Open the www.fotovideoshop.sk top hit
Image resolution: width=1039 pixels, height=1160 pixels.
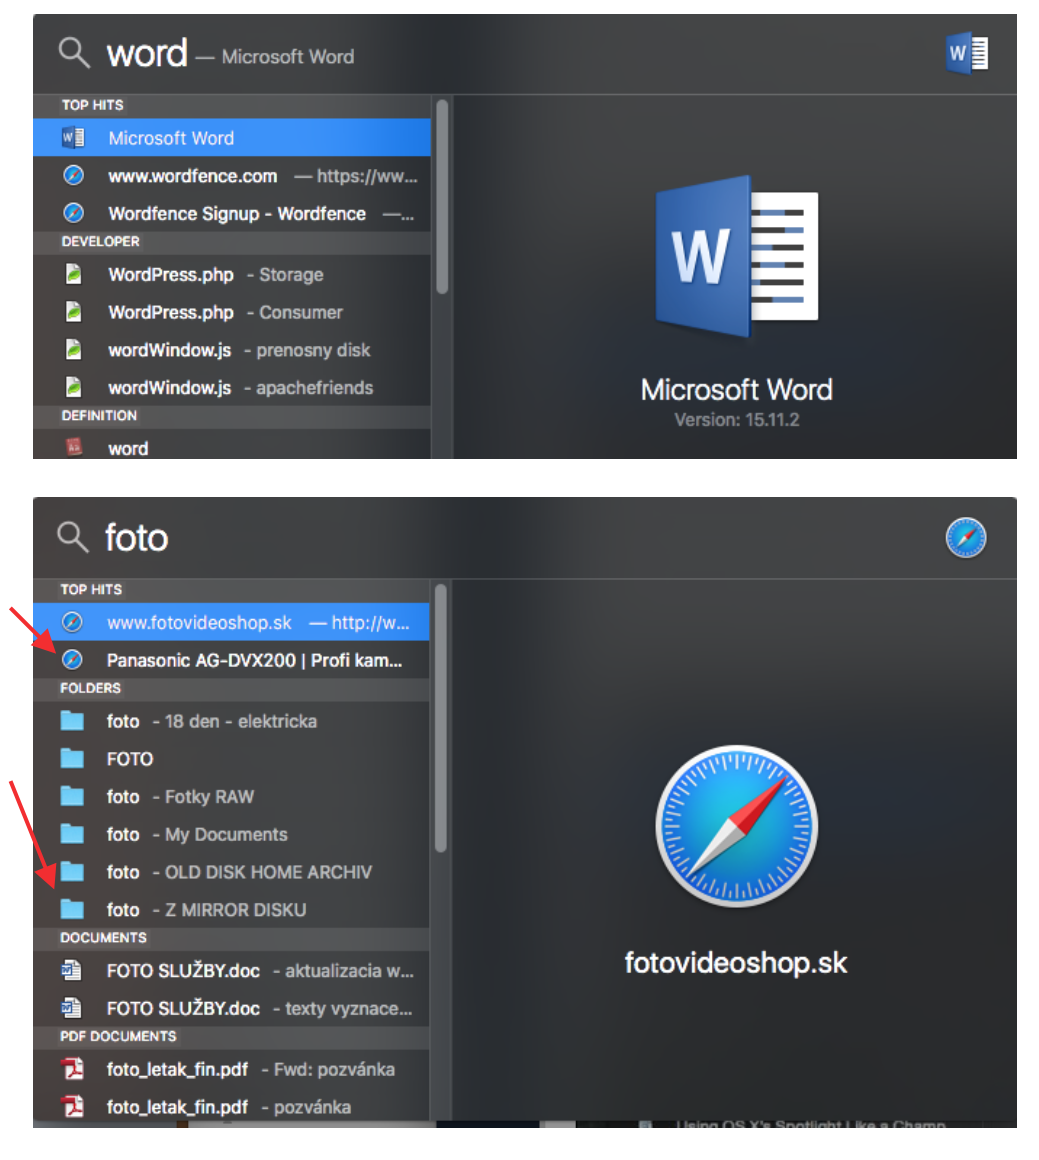(x=199, y=623)
